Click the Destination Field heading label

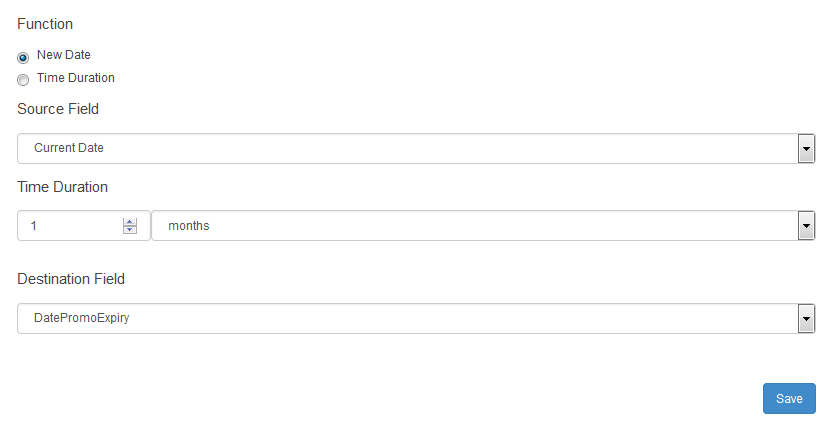coord(71,279)
